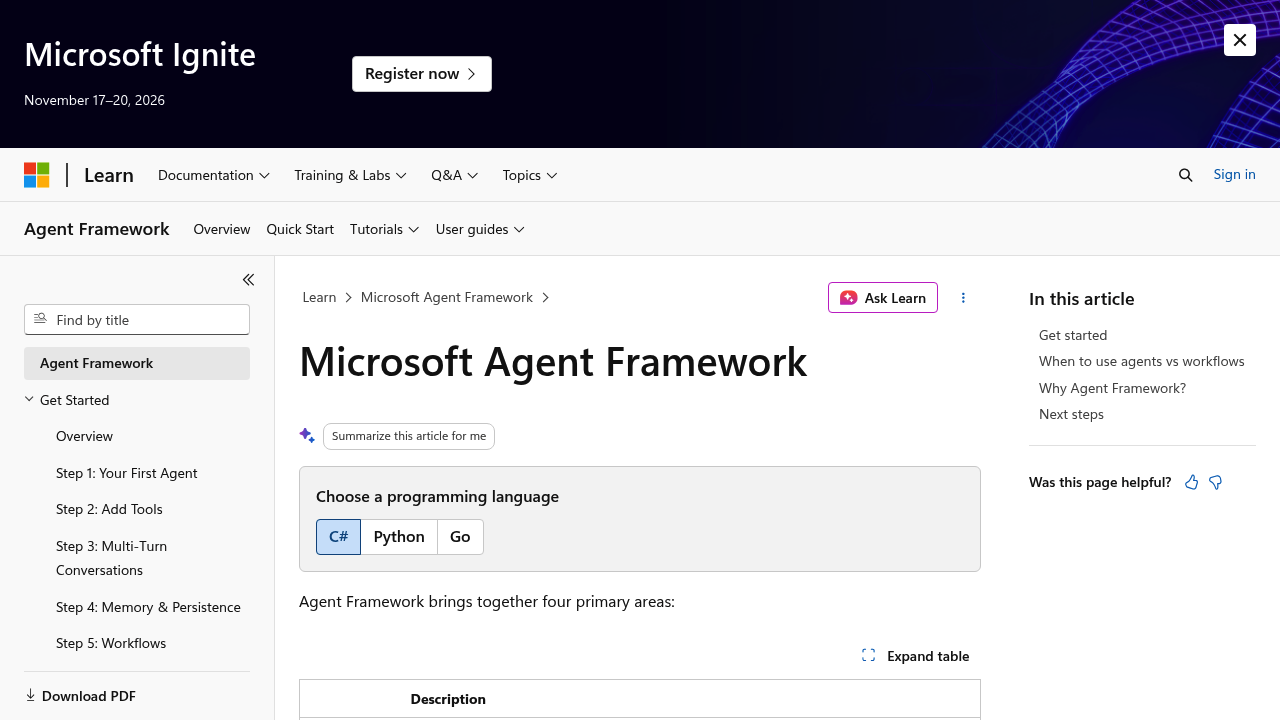Open Step 2: Add Tools

pyautogui.click(x=109, y=509)
